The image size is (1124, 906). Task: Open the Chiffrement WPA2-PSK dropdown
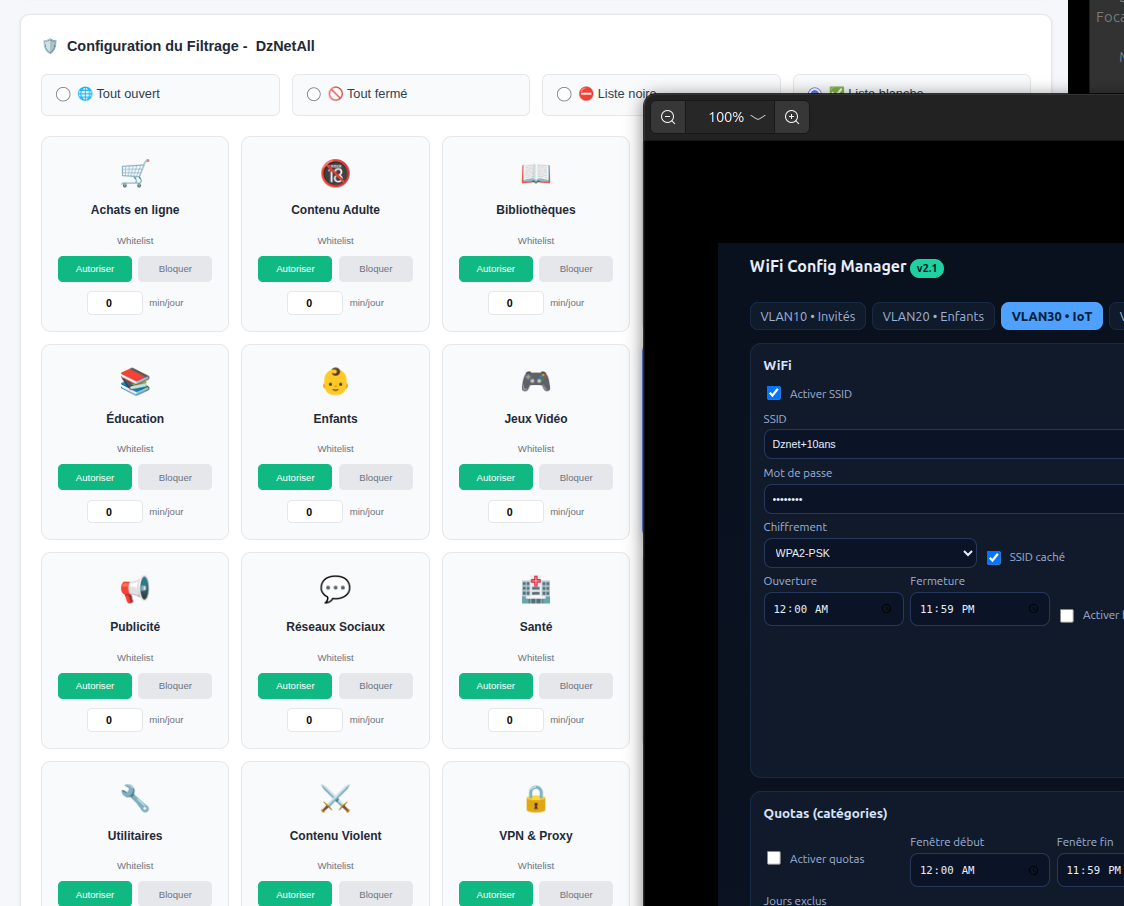[x=870, y=553]
